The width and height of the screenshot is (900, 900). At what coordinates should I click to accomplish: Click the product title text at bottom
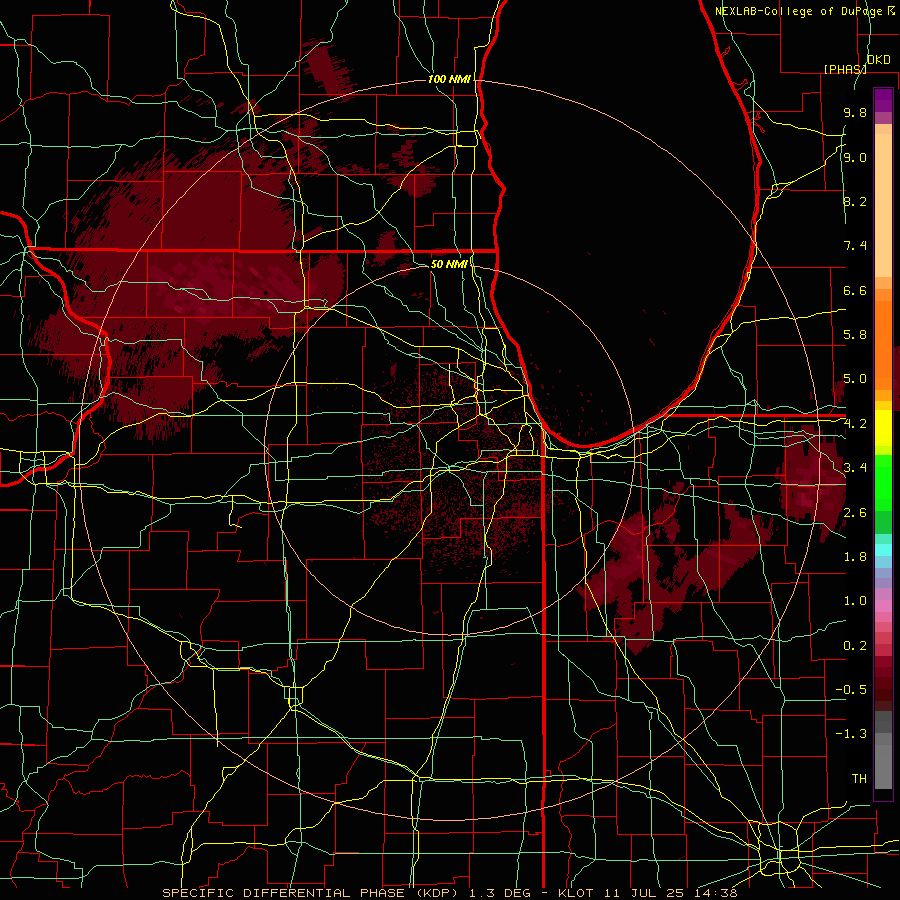point(450,893)
